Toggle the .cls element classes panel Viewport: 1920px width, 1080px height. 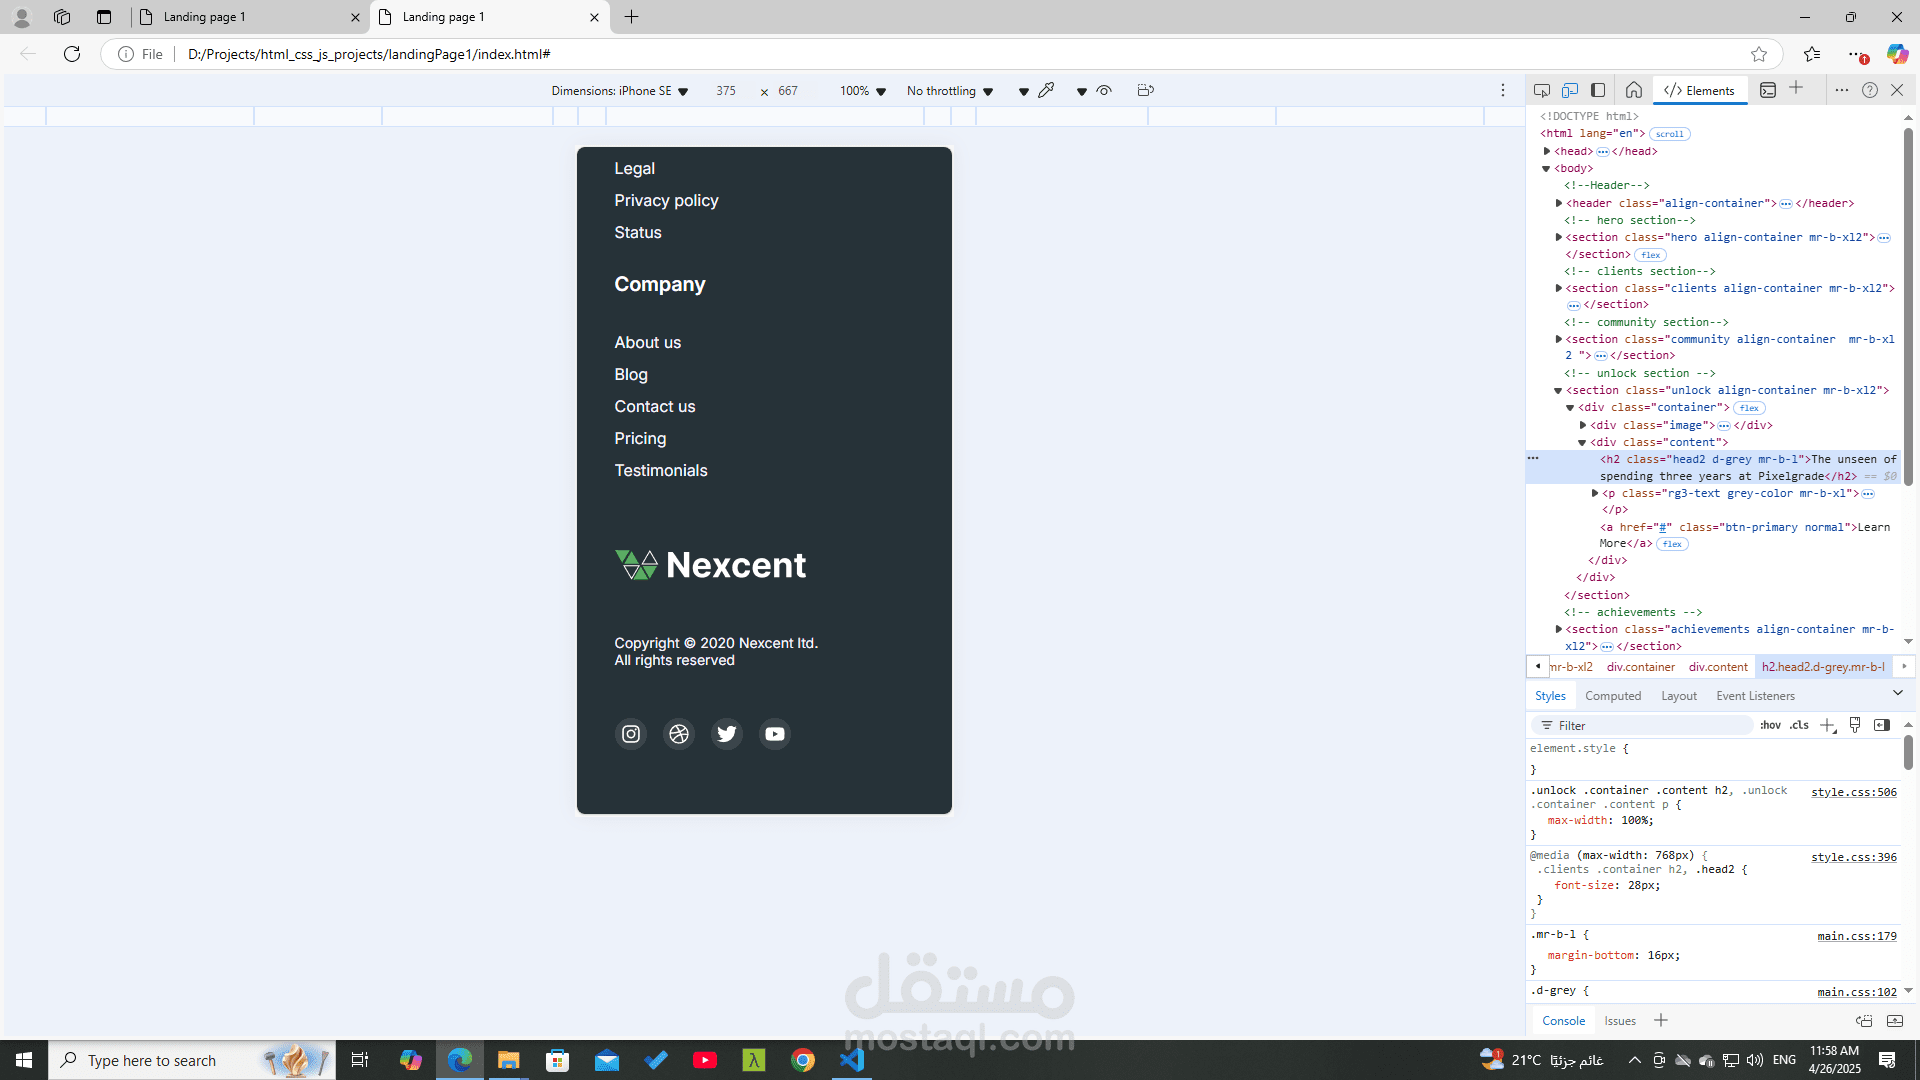pos(1799,725)
